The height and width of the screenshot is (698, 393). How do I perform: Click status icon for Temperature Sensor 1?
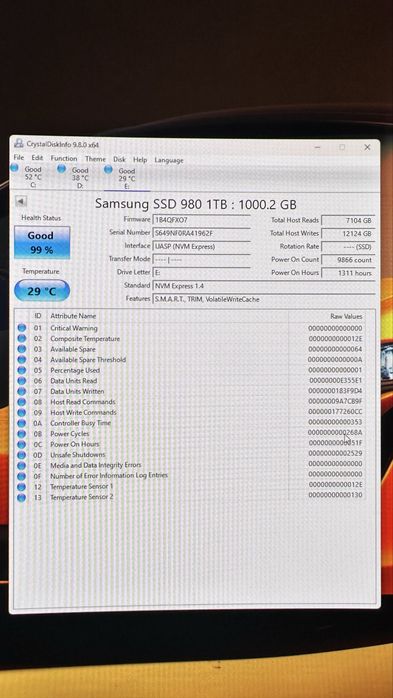21,487
